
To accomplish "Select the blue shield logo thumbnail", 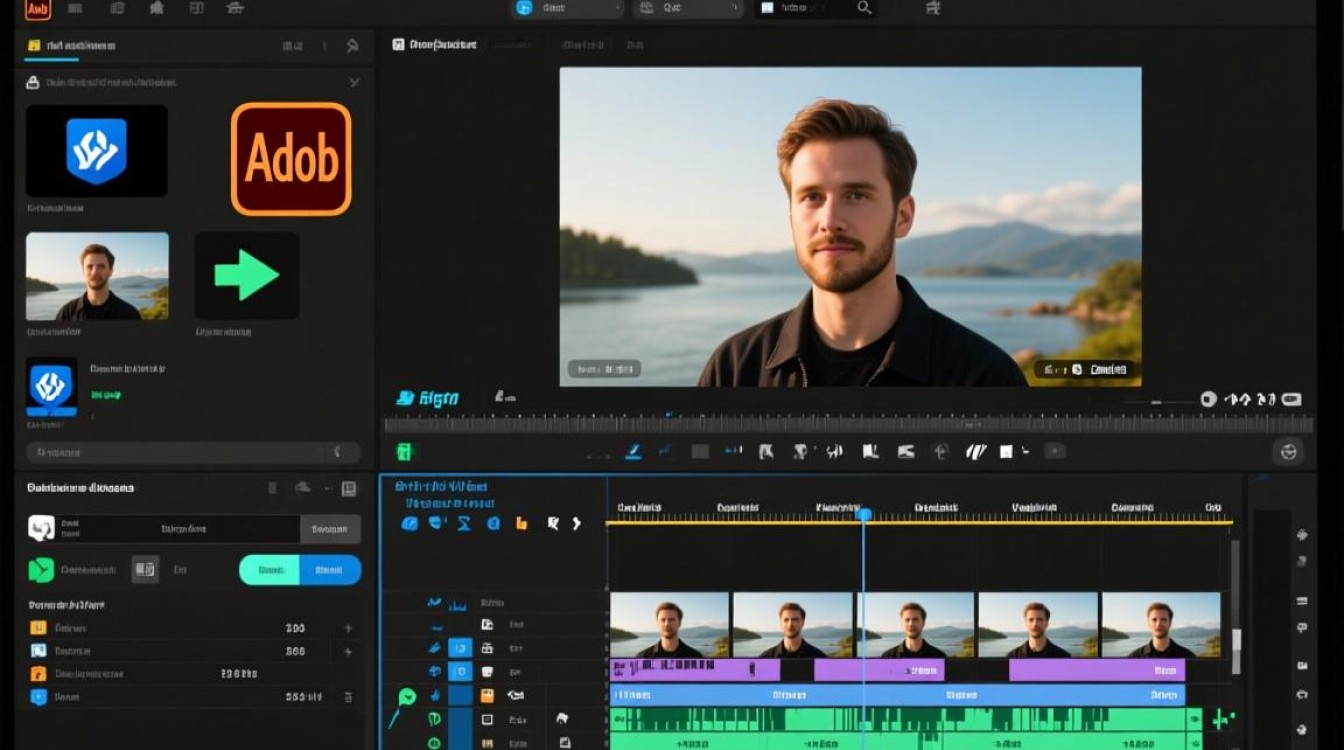I will [x=96, y=150].
